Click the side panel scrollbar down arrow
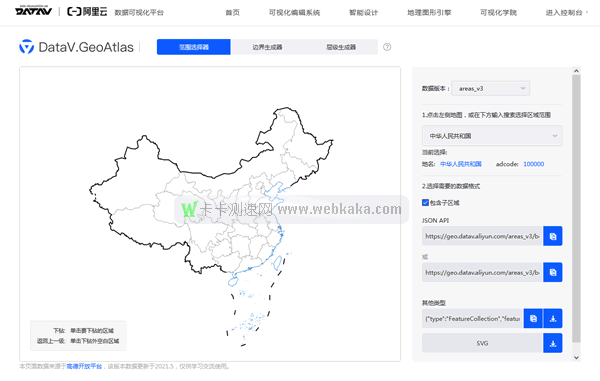This screenshot has height=381, width=600. click(576, 358)
